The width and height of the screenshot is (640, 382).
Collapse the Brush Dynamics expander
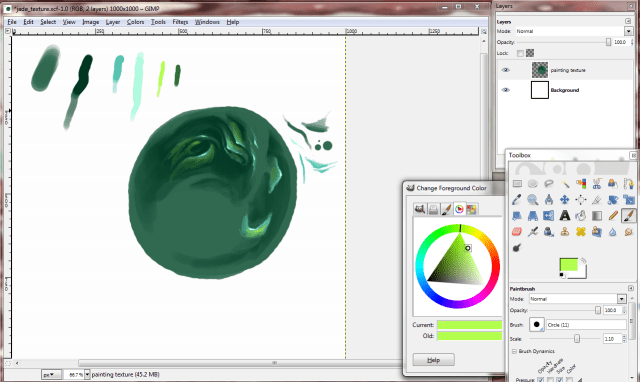tap(514, 351)
